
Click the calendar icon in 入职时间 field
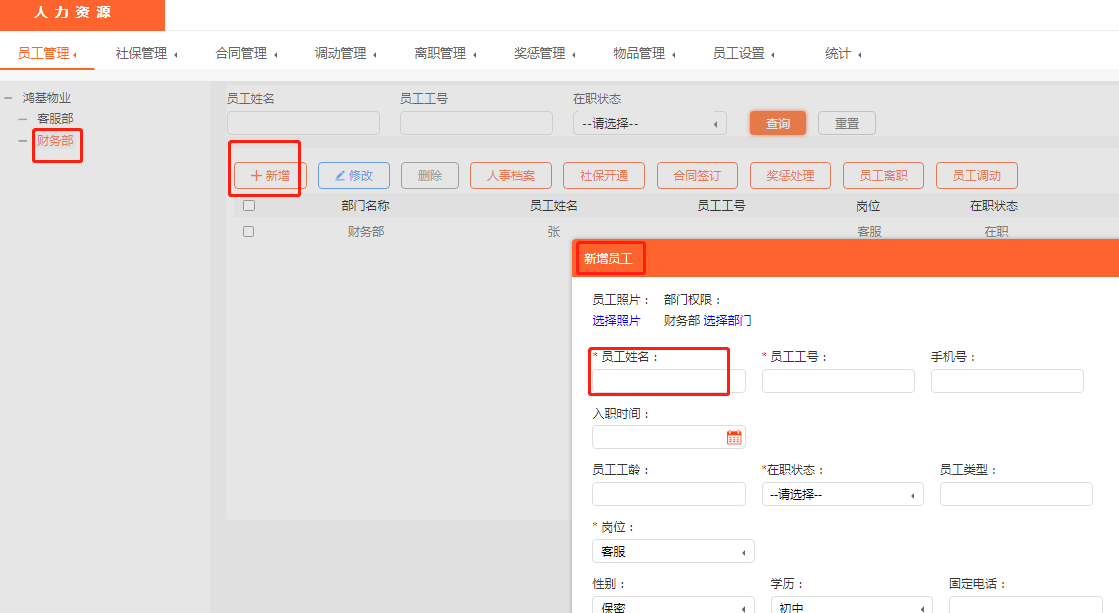coord(734,437)
